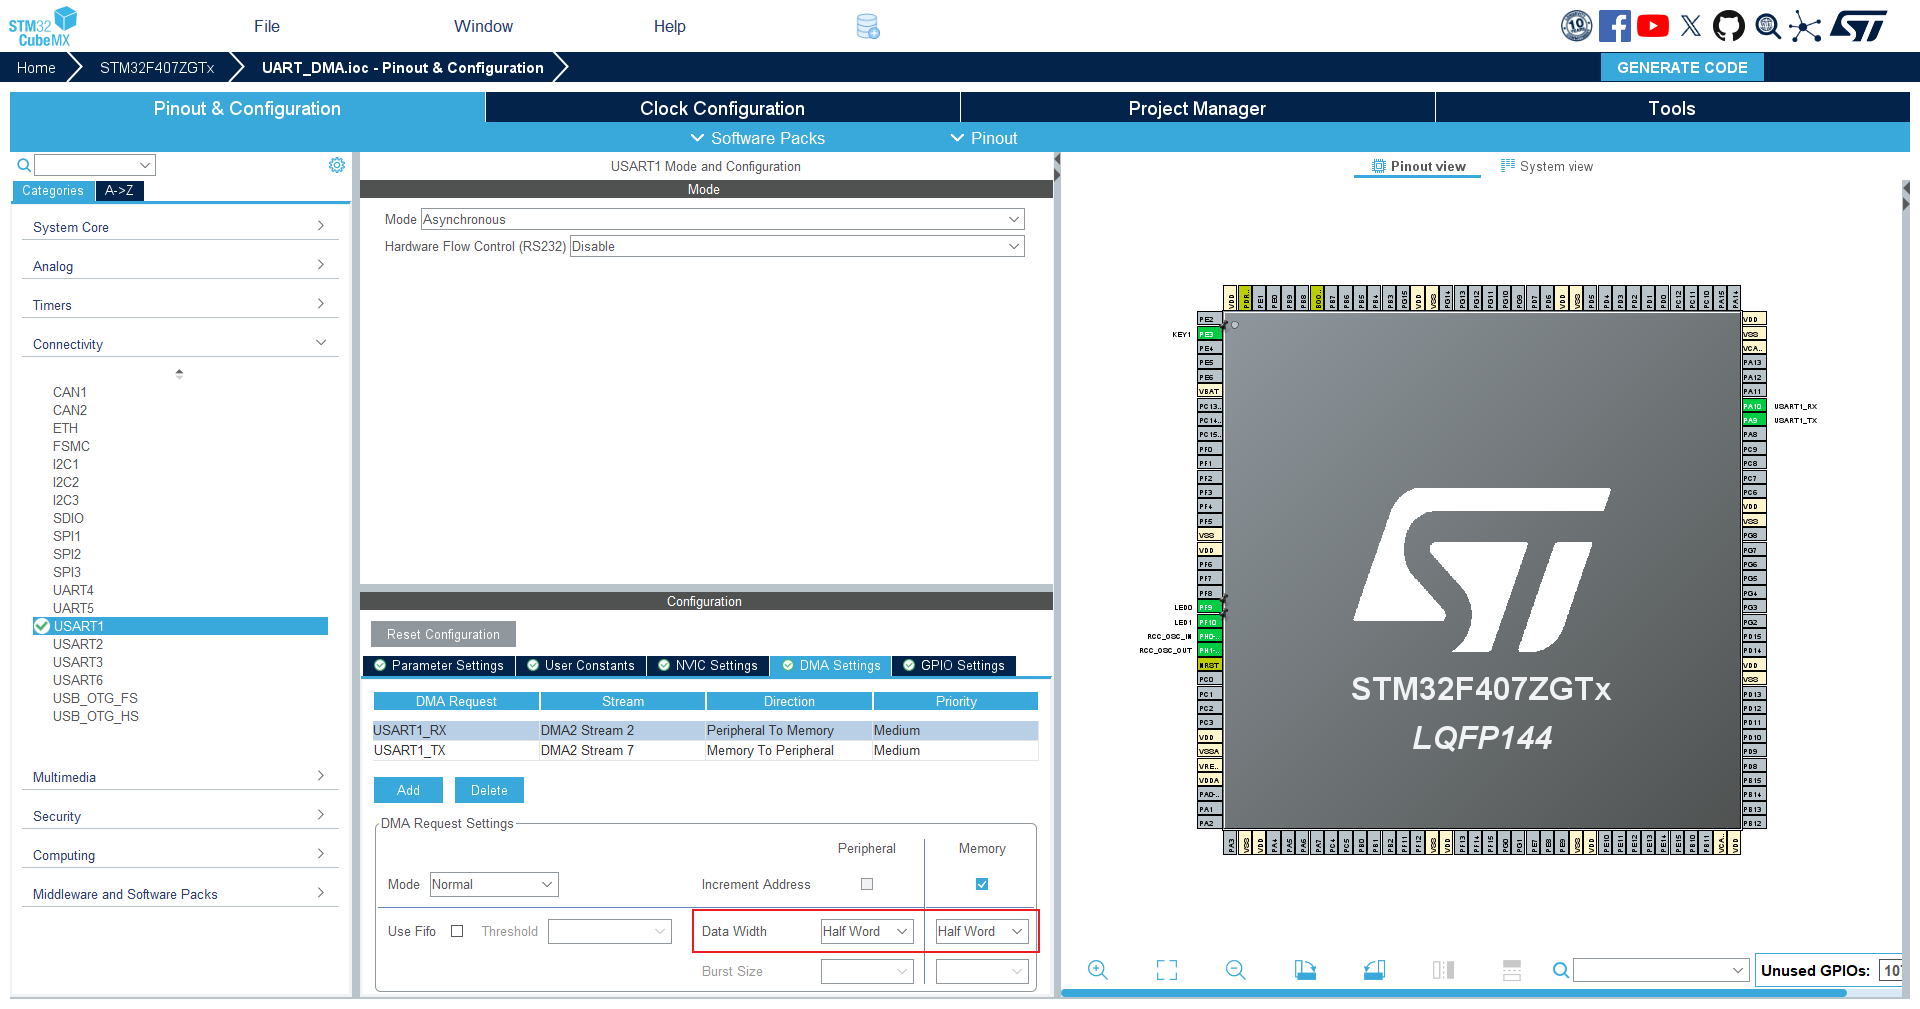
Task: Toggle Peripheral Increment Address checkbox
Action: click(x=867, y=884)
